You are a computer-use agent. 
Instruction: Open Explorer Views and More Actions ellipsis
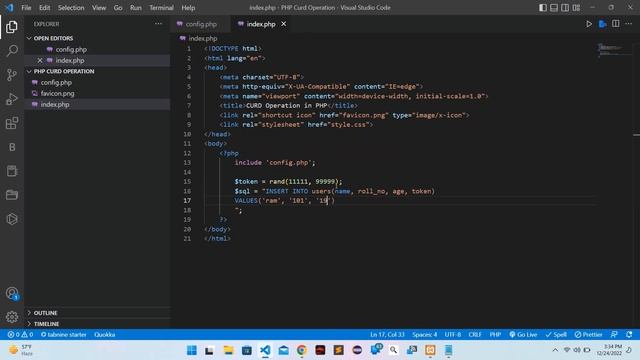click(158, 24)
